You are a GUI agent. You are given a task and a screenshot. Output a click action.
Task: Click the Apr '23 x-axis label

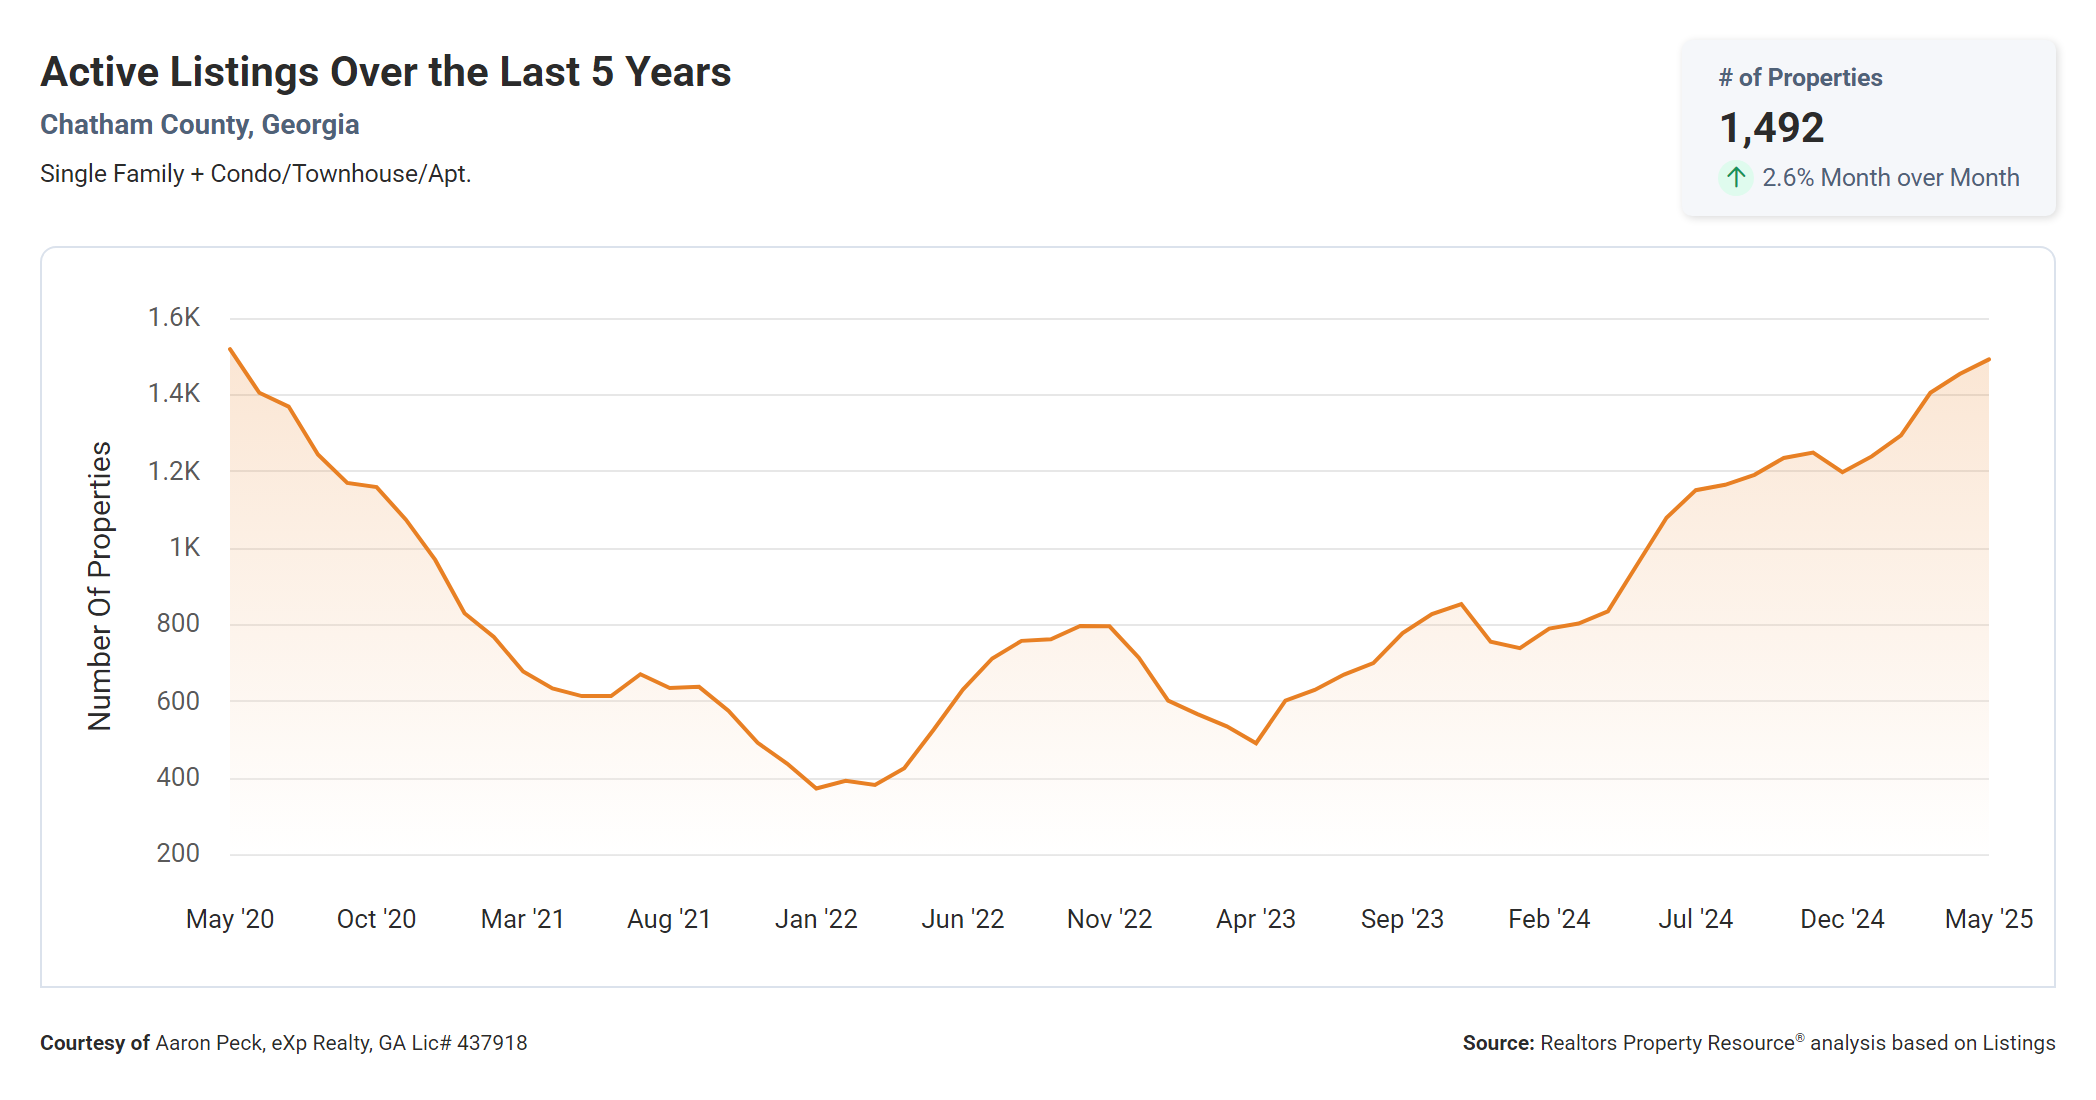1255,919
